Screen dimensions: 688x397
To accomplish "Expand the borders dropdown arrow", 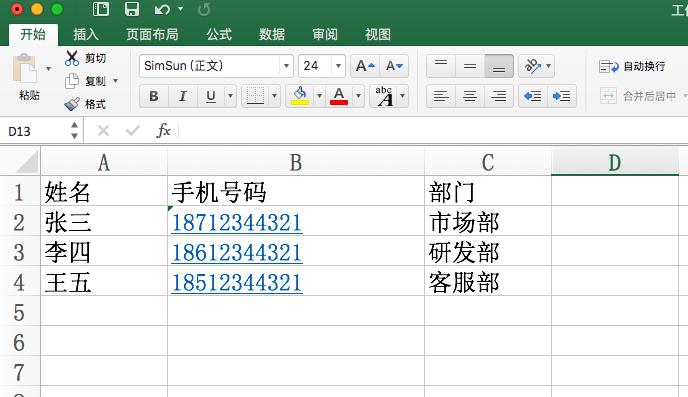I will click(274, 96).
